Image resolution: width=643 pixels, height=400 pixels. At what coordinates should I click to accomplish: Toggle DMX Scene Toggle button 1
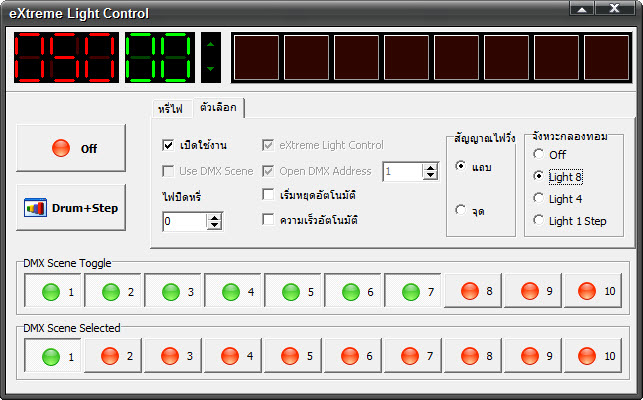coord(52,291)
